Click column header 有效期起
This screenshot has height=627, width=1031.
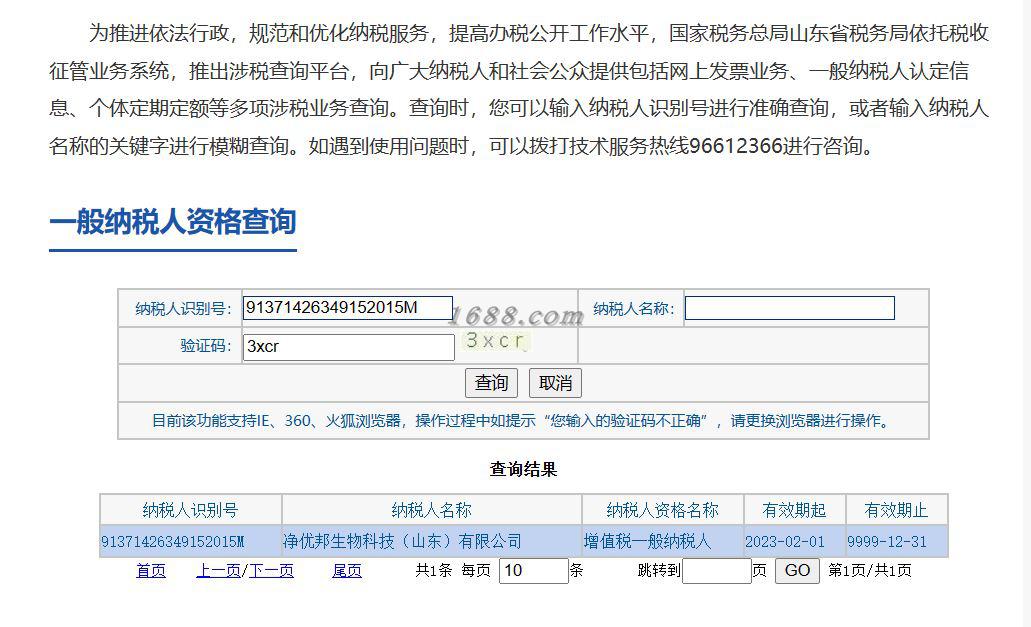794,510
